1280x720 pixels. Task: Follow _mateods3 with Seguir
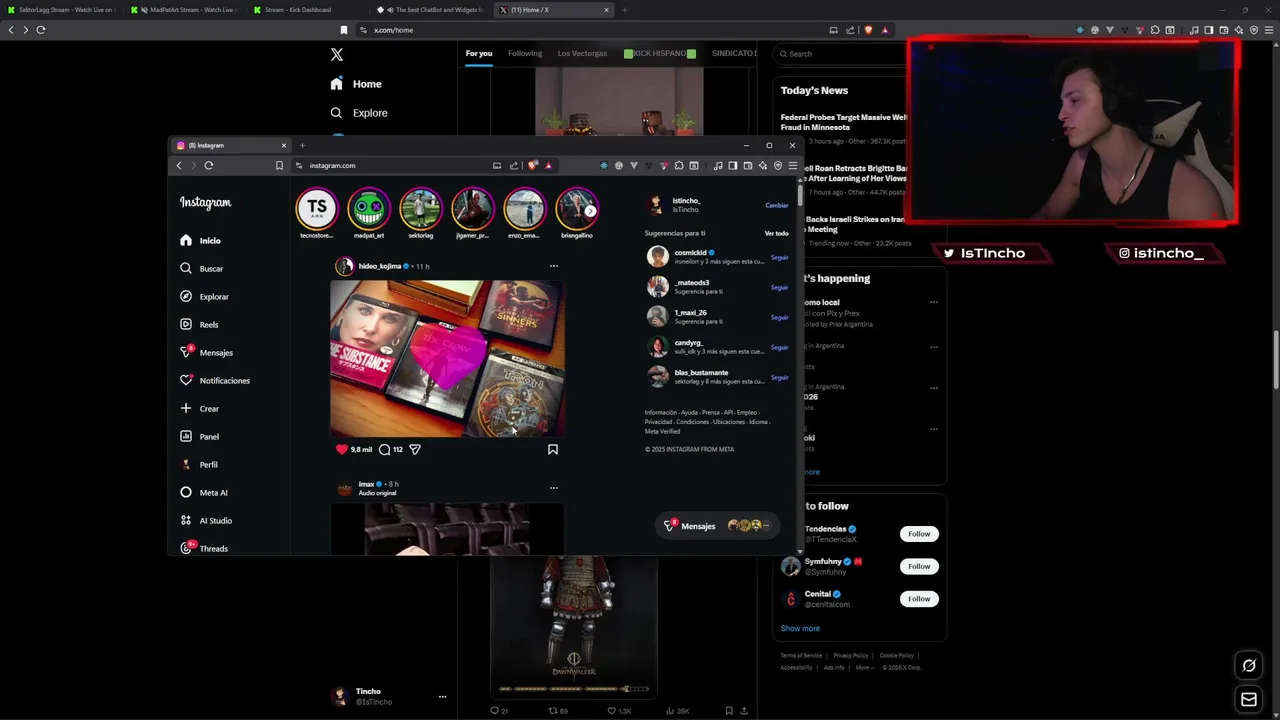780,287
